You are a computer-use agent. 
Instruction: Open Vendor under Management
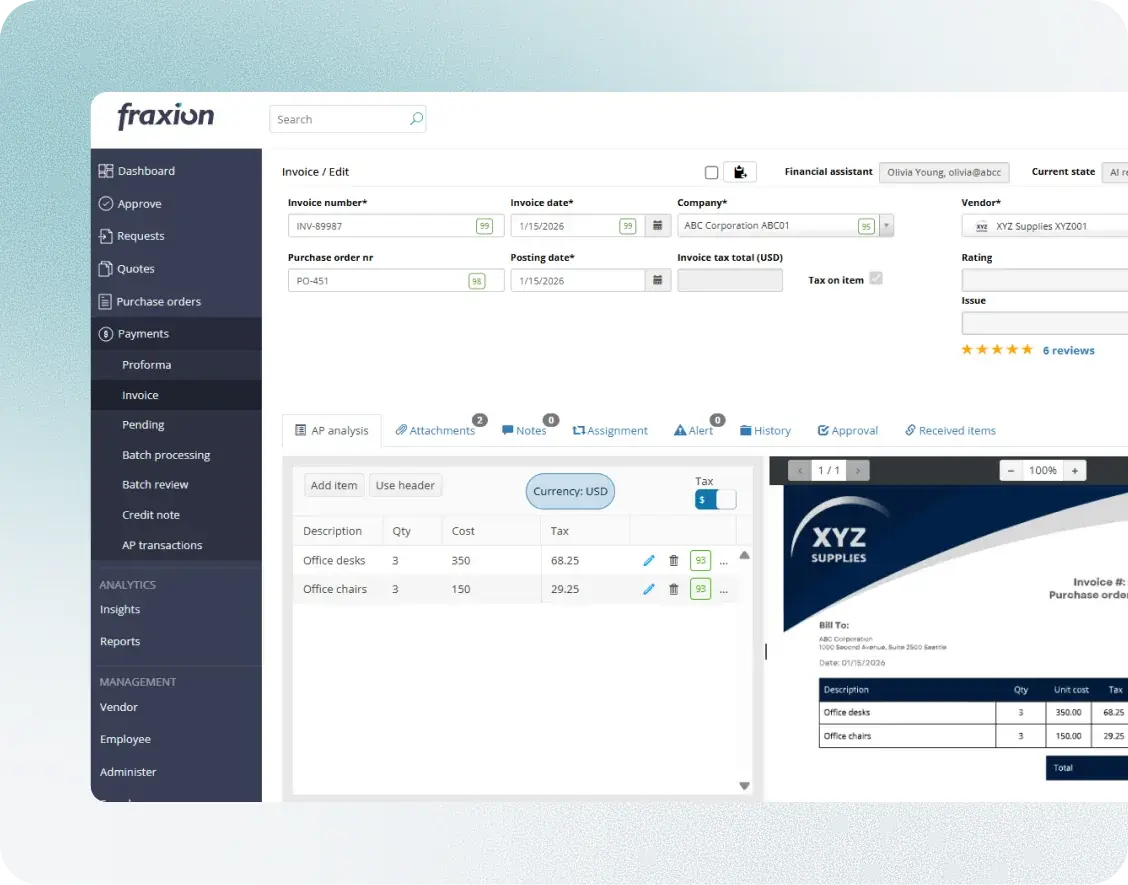pos(119,707)
